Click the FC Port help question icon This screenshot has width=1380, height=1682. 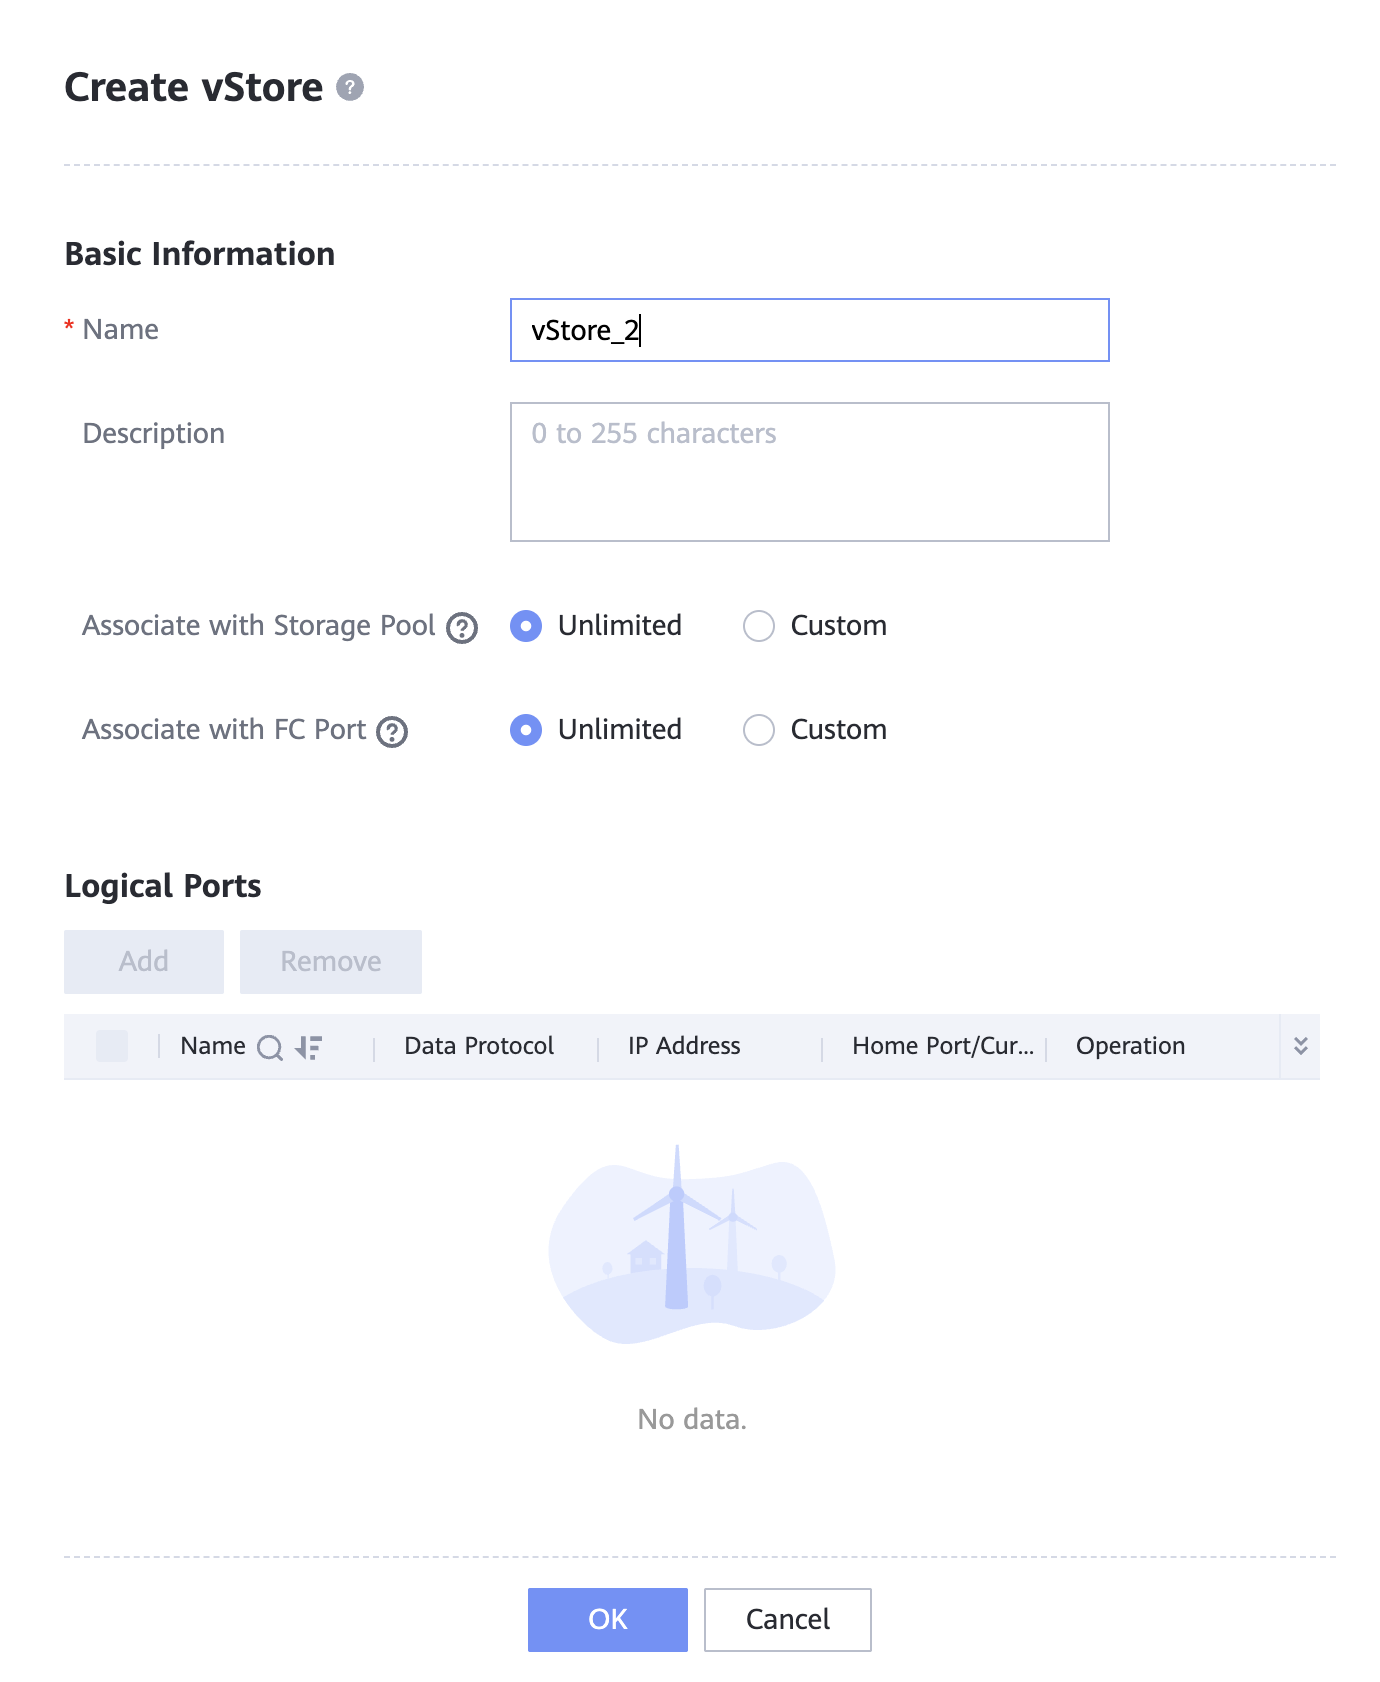(x=392, y=732)
